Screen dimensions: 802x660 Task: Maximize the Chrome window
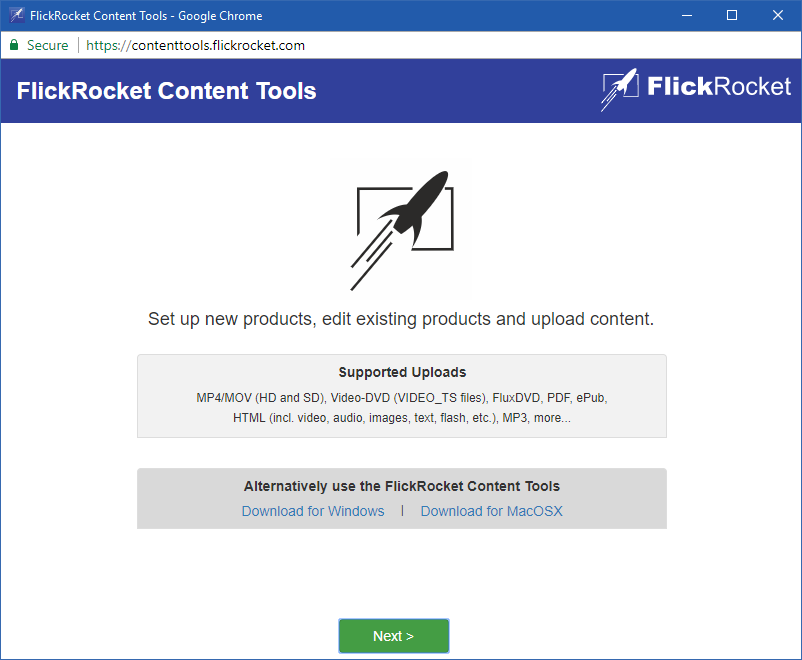pos(732,15)
